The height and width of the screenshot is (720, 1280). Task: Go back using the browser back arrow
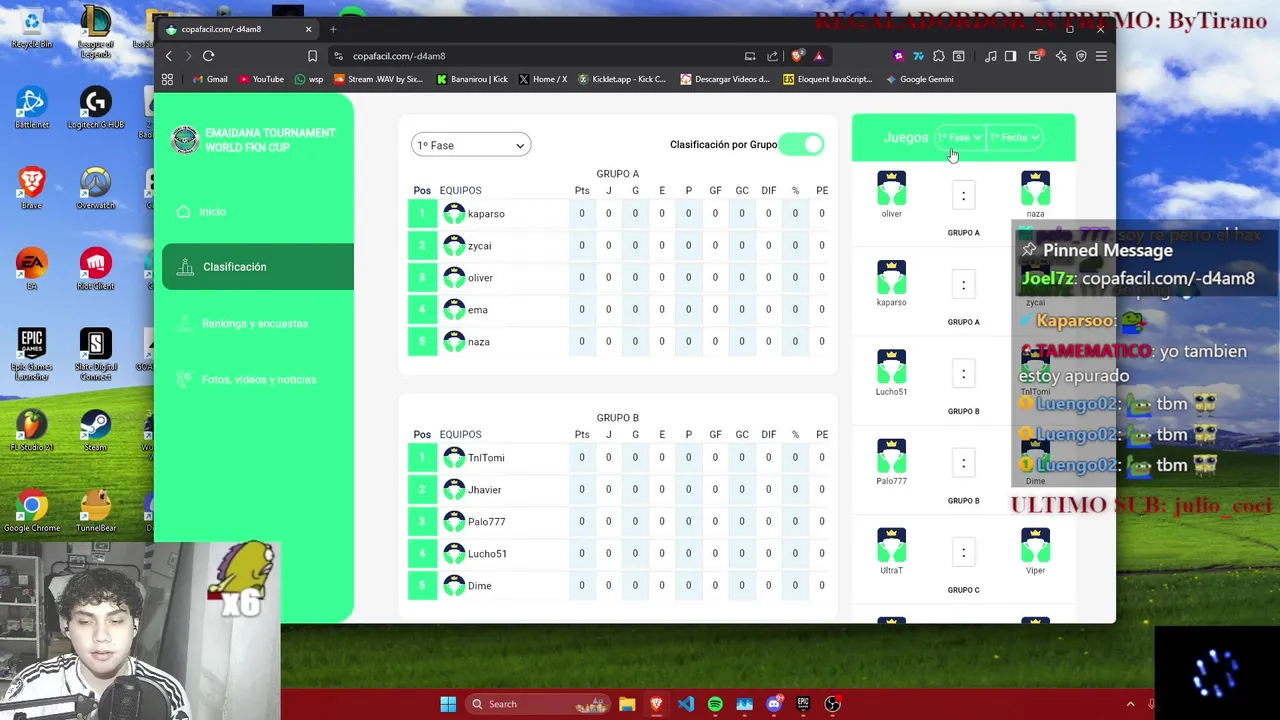[x=168, y=56]
